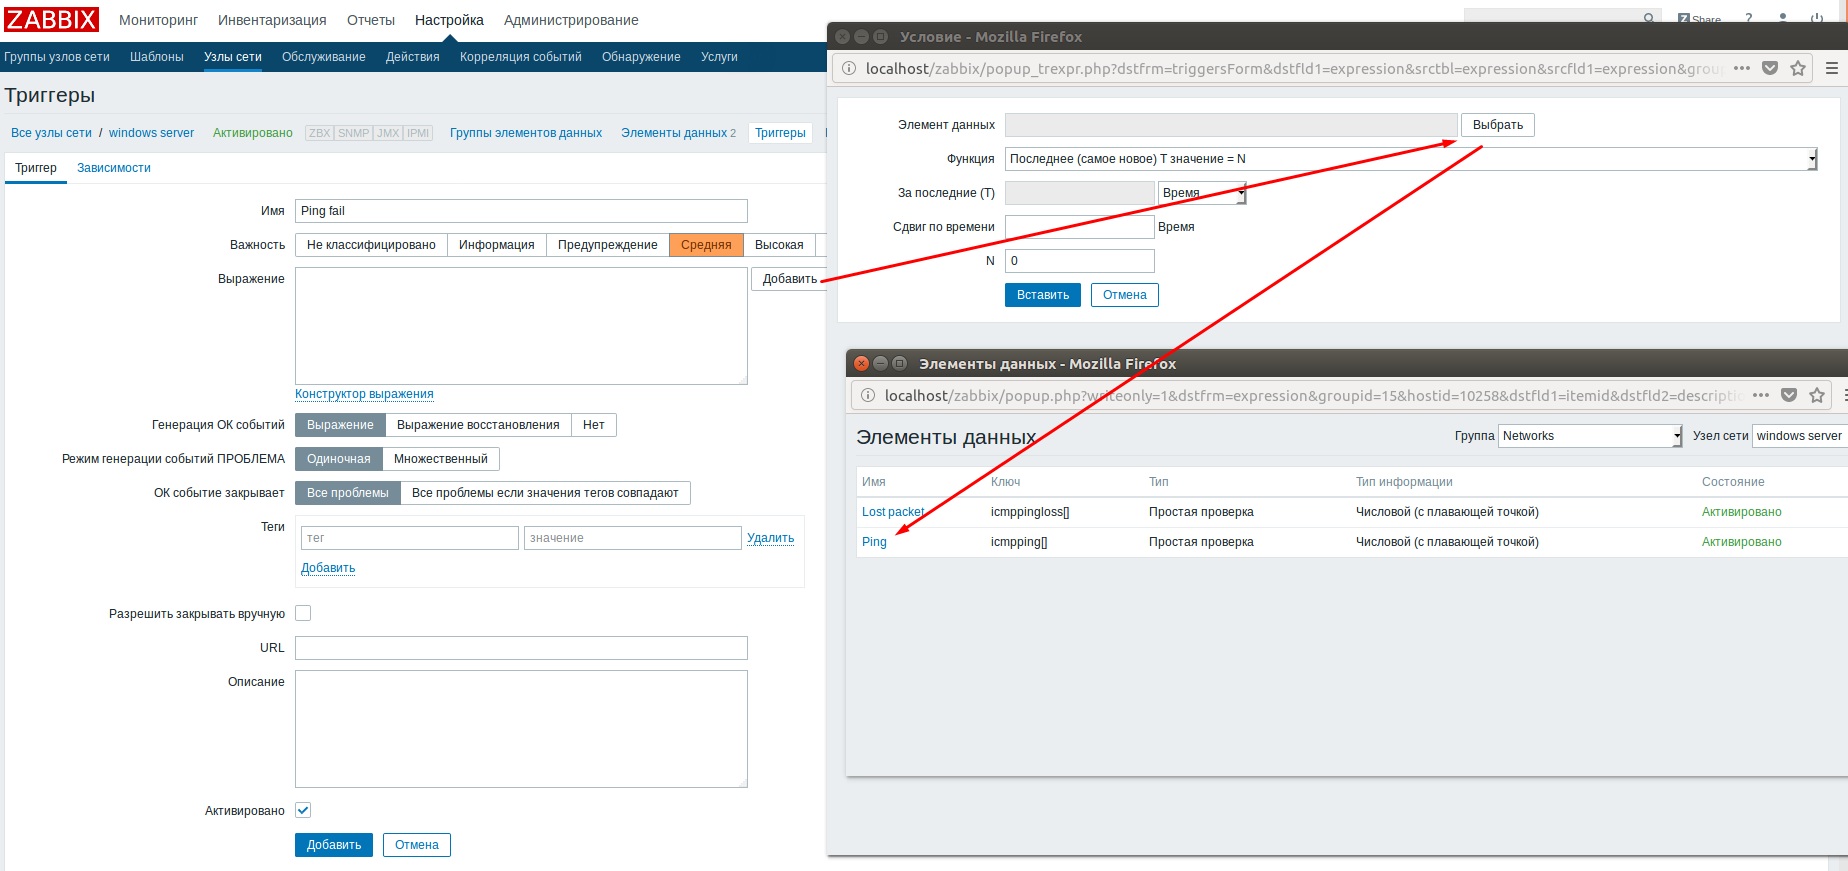Focus the Имя field with Ping fail
Viewport: 1848px width, 871px height.
(x=521, y=211)
